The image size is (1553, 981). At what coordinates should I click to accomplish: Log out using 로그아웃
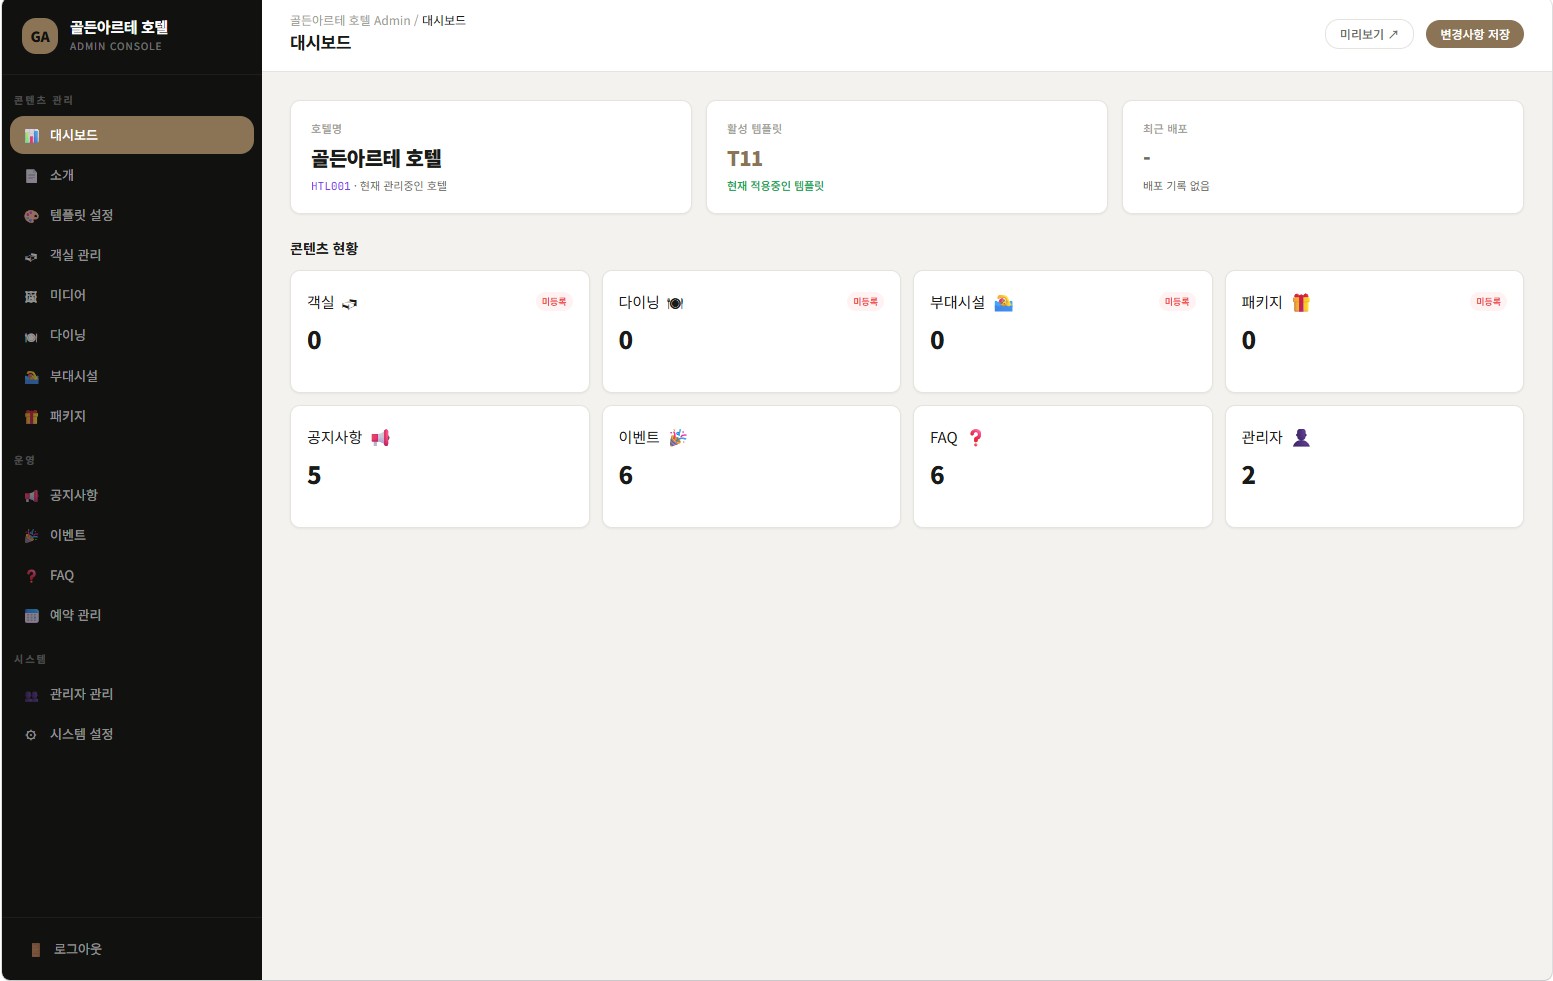pyautogui.click(x=132, y=950)
